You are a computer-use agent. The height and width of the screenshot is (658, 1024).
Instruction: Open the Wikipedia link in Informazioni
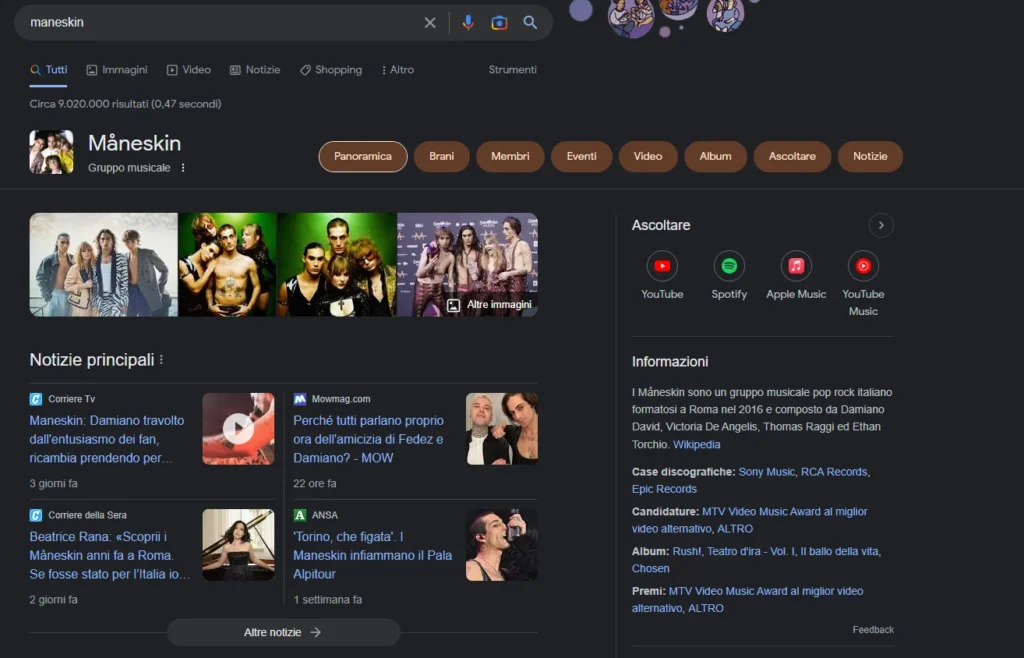click(697, 445)
